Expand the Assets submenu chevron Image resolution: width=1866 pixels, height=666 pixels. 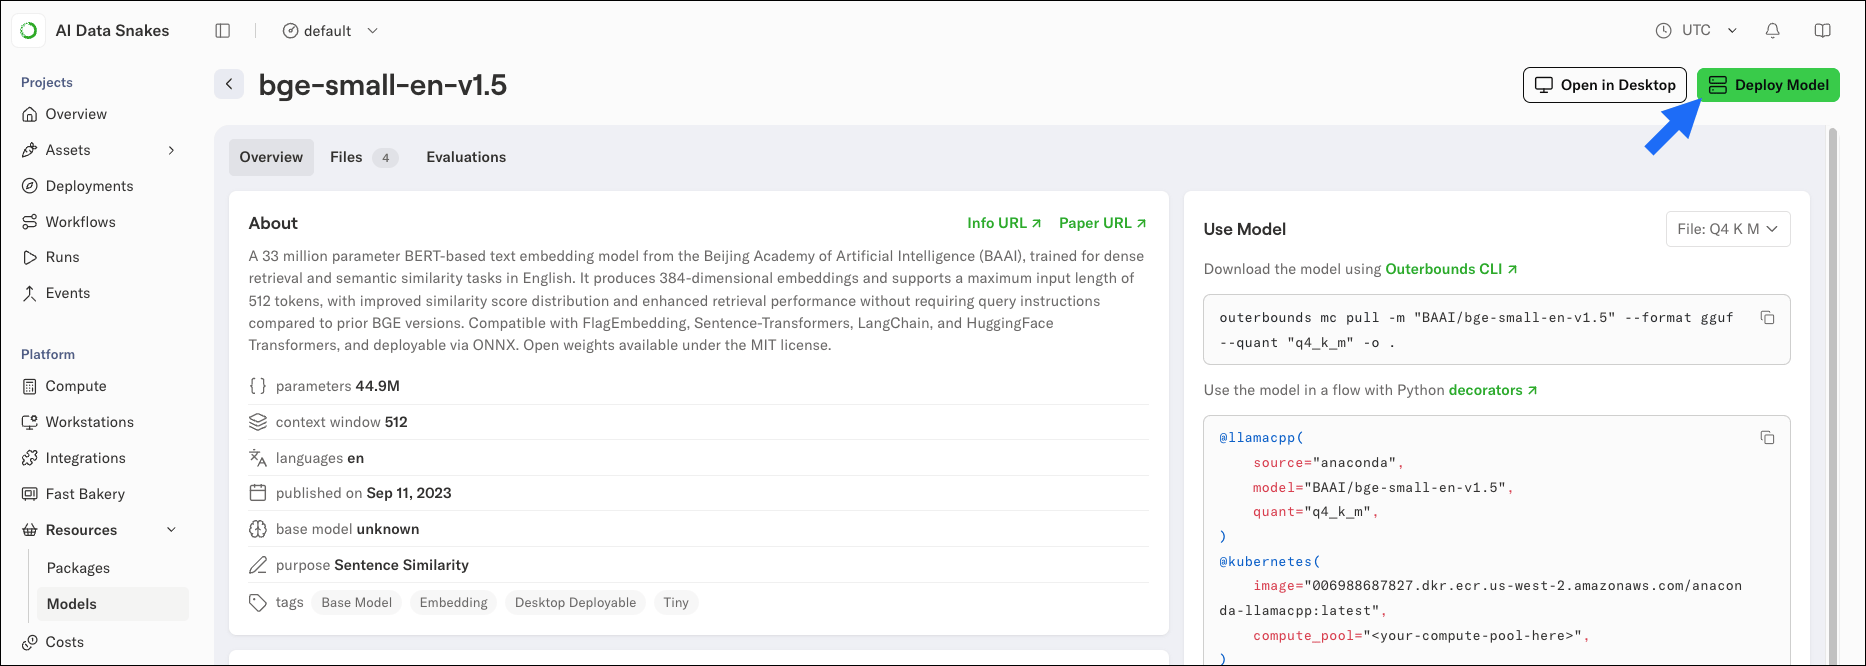(x=172, y=150)
